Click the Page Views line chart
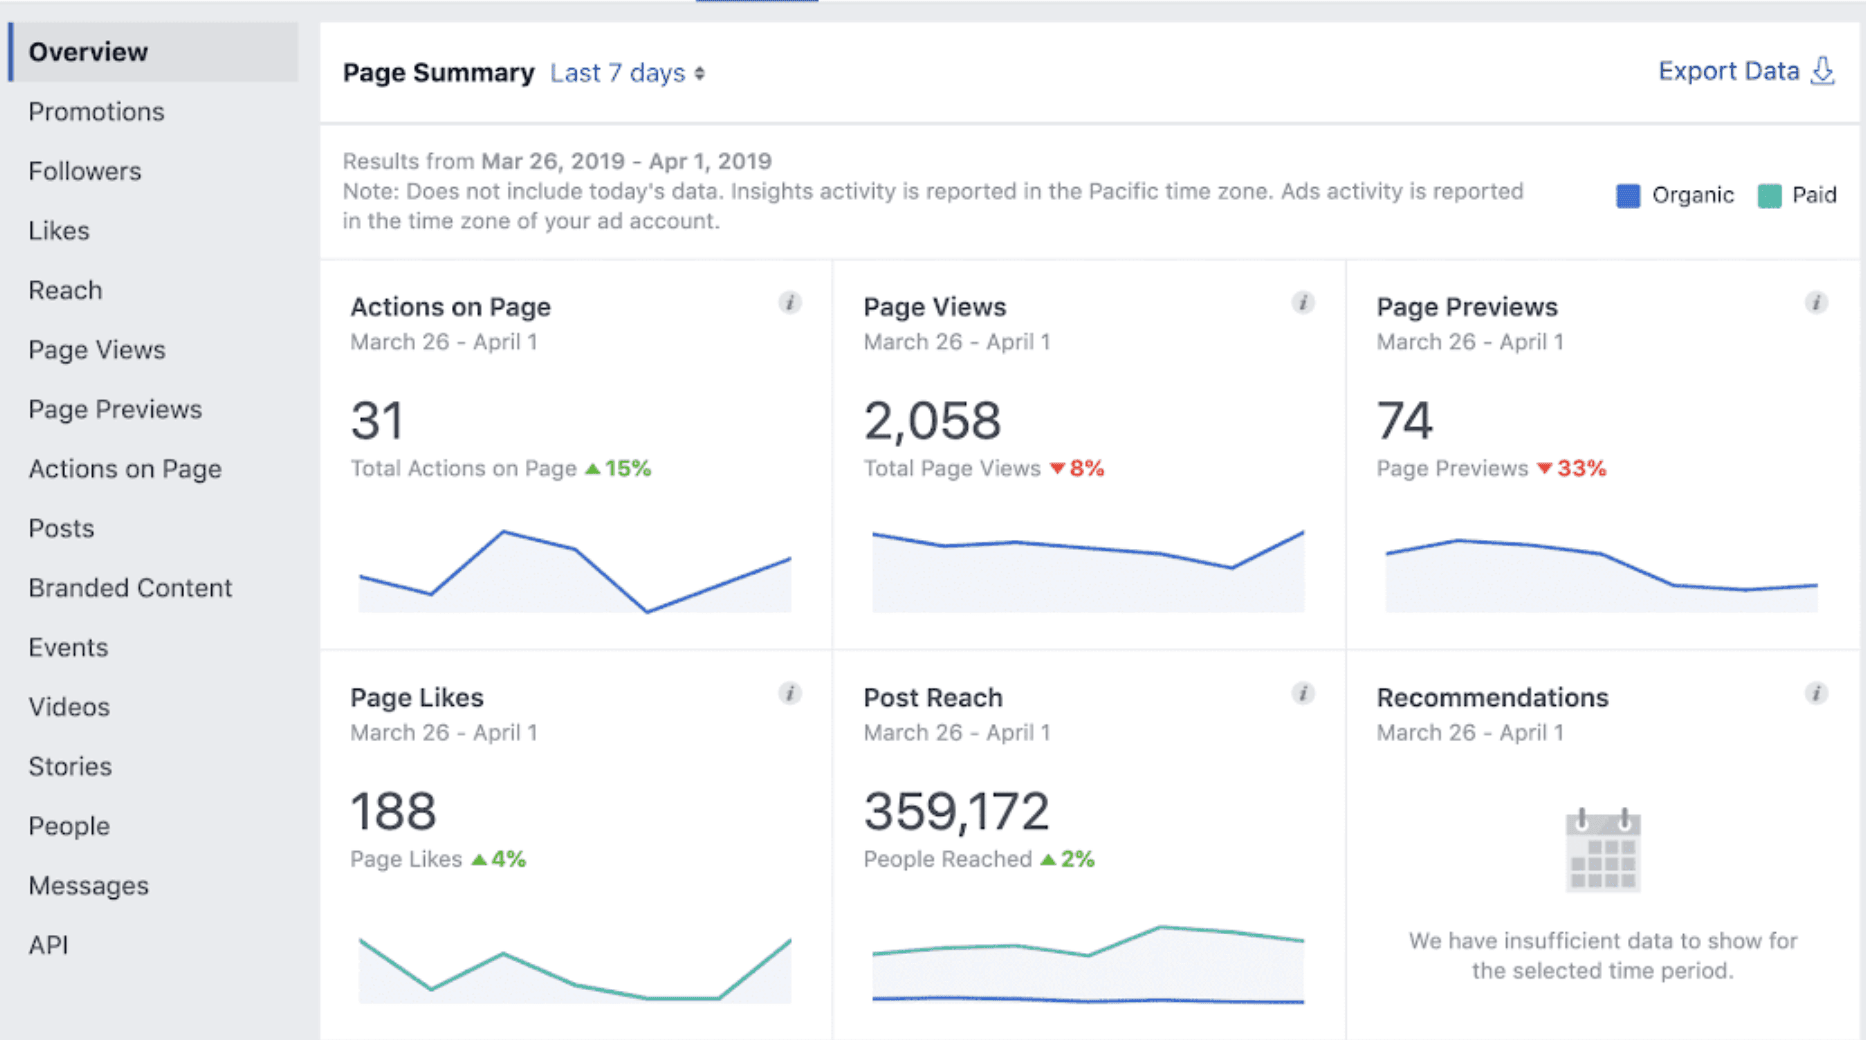Viewport: 1866px width, 1040px height. tap(1088, 565)
